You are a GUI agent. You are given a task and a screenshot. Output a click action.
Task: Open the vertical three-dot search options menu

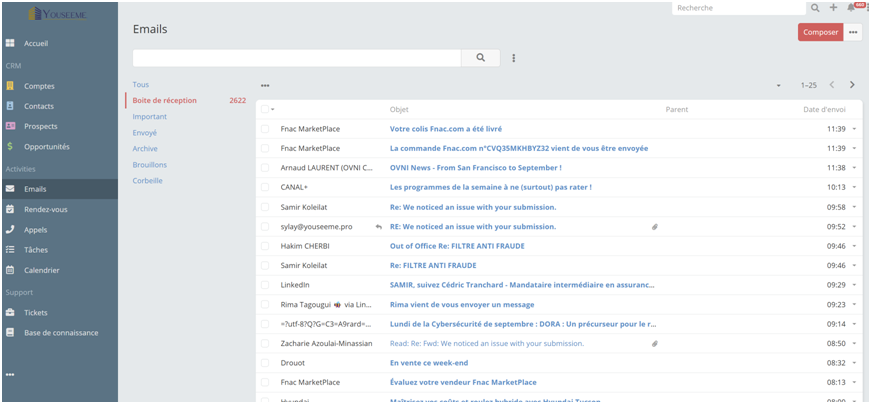(x=514, y=58)
